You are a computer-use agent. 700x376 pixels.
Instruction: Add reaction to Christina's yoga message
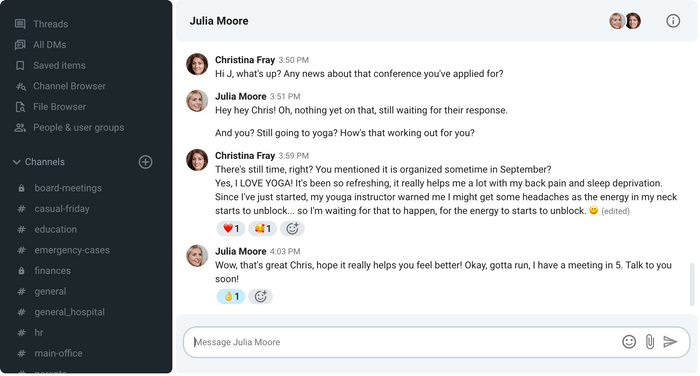tap(292, 229)
